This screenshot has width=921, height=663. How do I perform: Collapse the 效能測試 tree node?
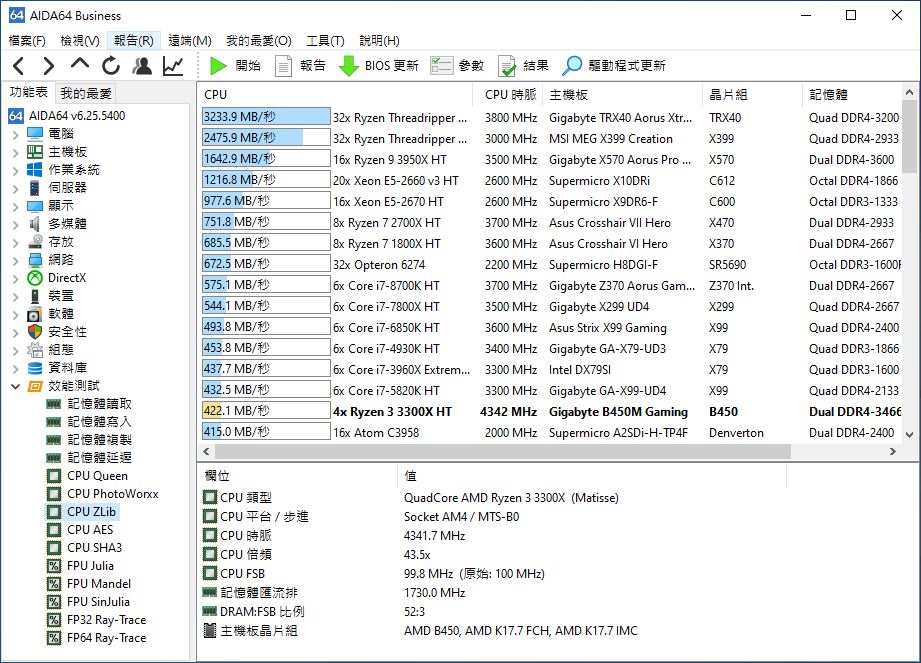(x=15, y=386)
